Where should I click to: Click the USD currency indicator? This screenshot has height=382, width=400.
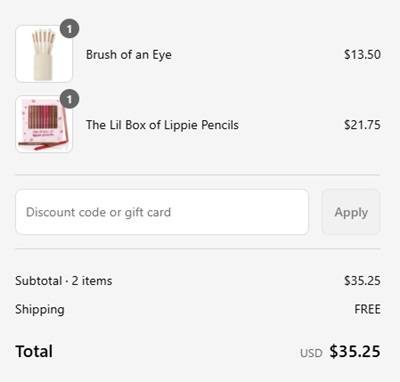click(311, 353)
